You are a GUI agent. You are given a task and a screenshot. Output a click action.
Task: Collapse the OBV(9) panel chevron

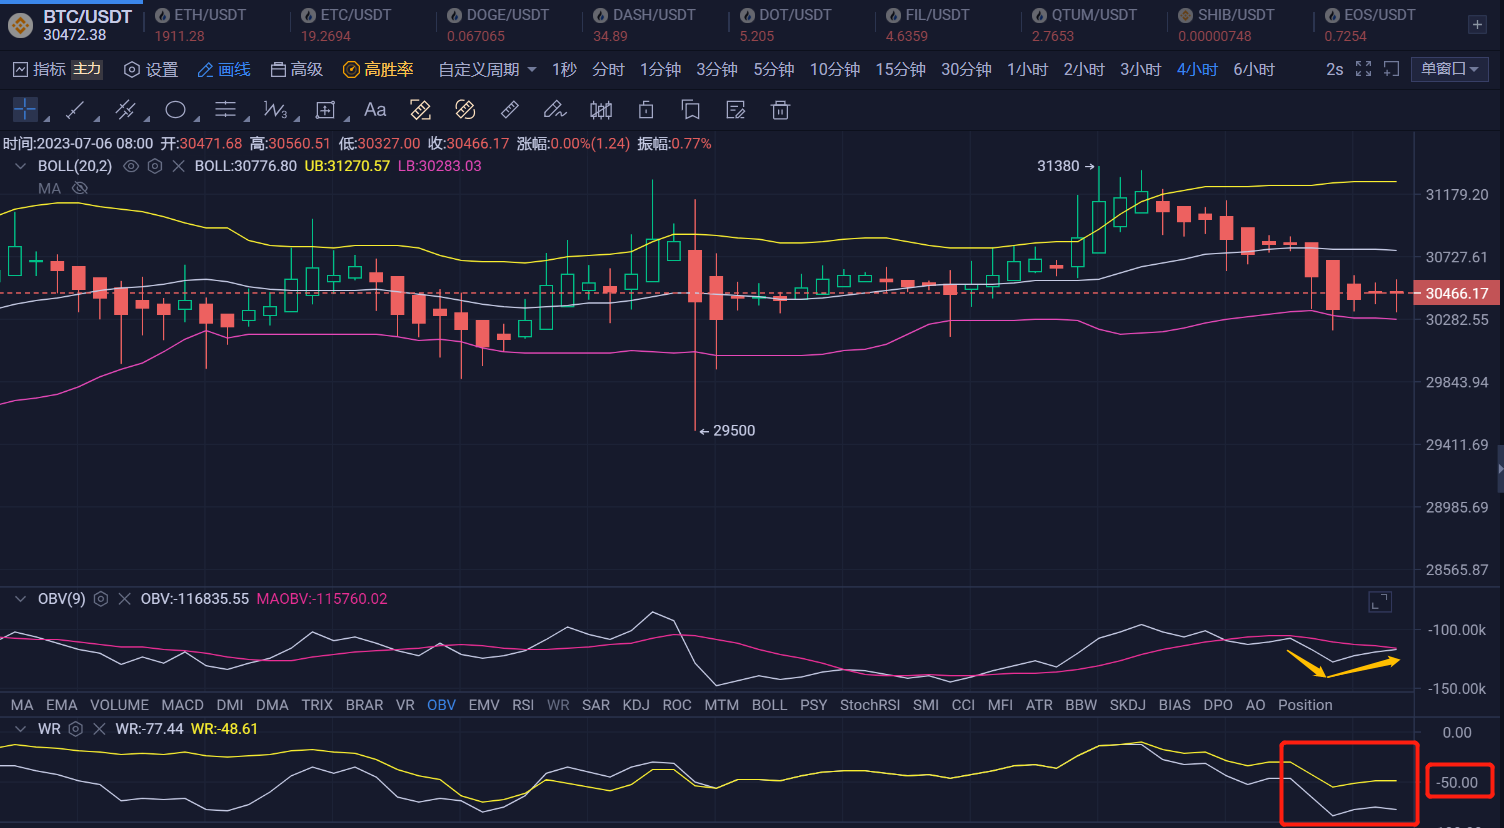20,599
